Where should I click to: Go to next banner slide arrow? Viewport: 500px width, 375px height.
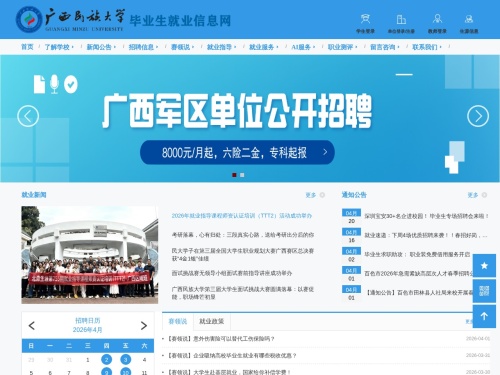coord(478,116)
